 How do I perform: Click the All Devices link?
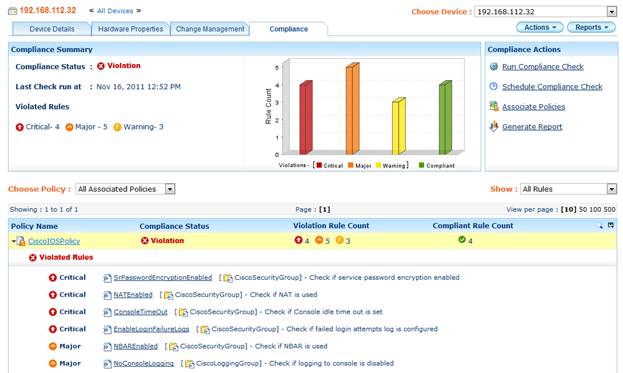tap(115, 11)
